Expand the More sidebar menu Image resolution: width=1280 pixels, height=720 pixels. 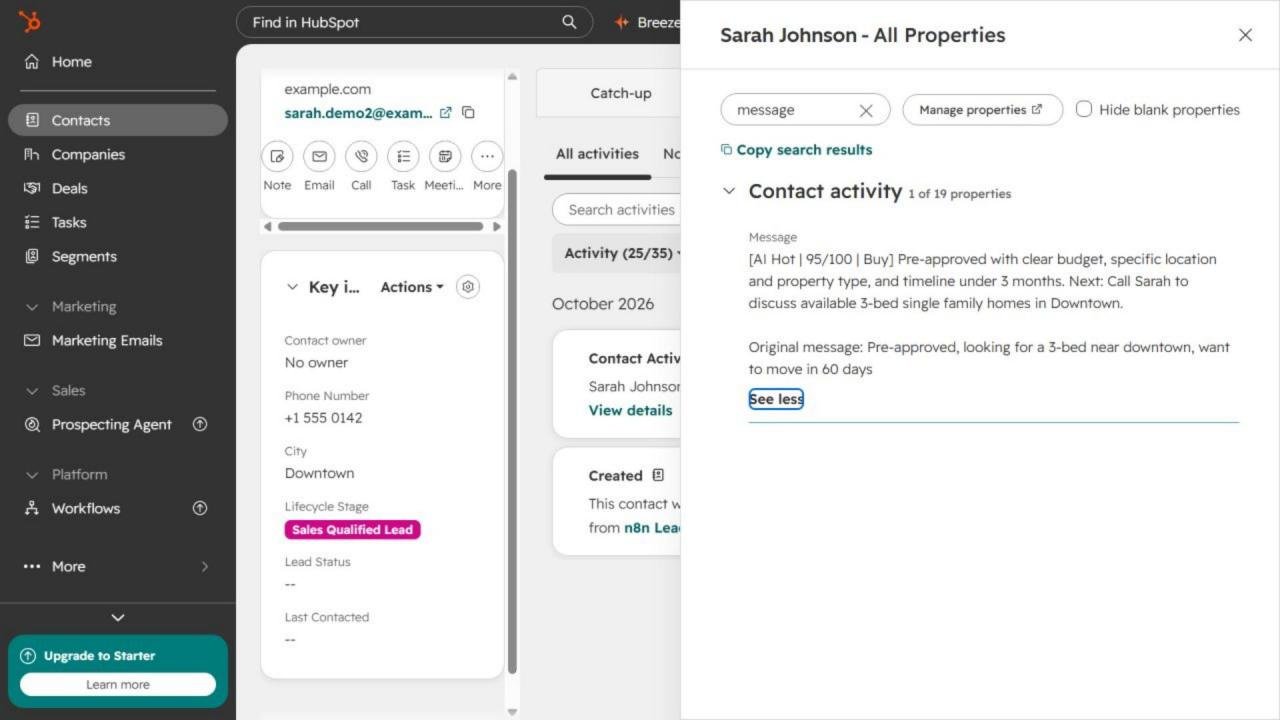(x=118, y=566)
